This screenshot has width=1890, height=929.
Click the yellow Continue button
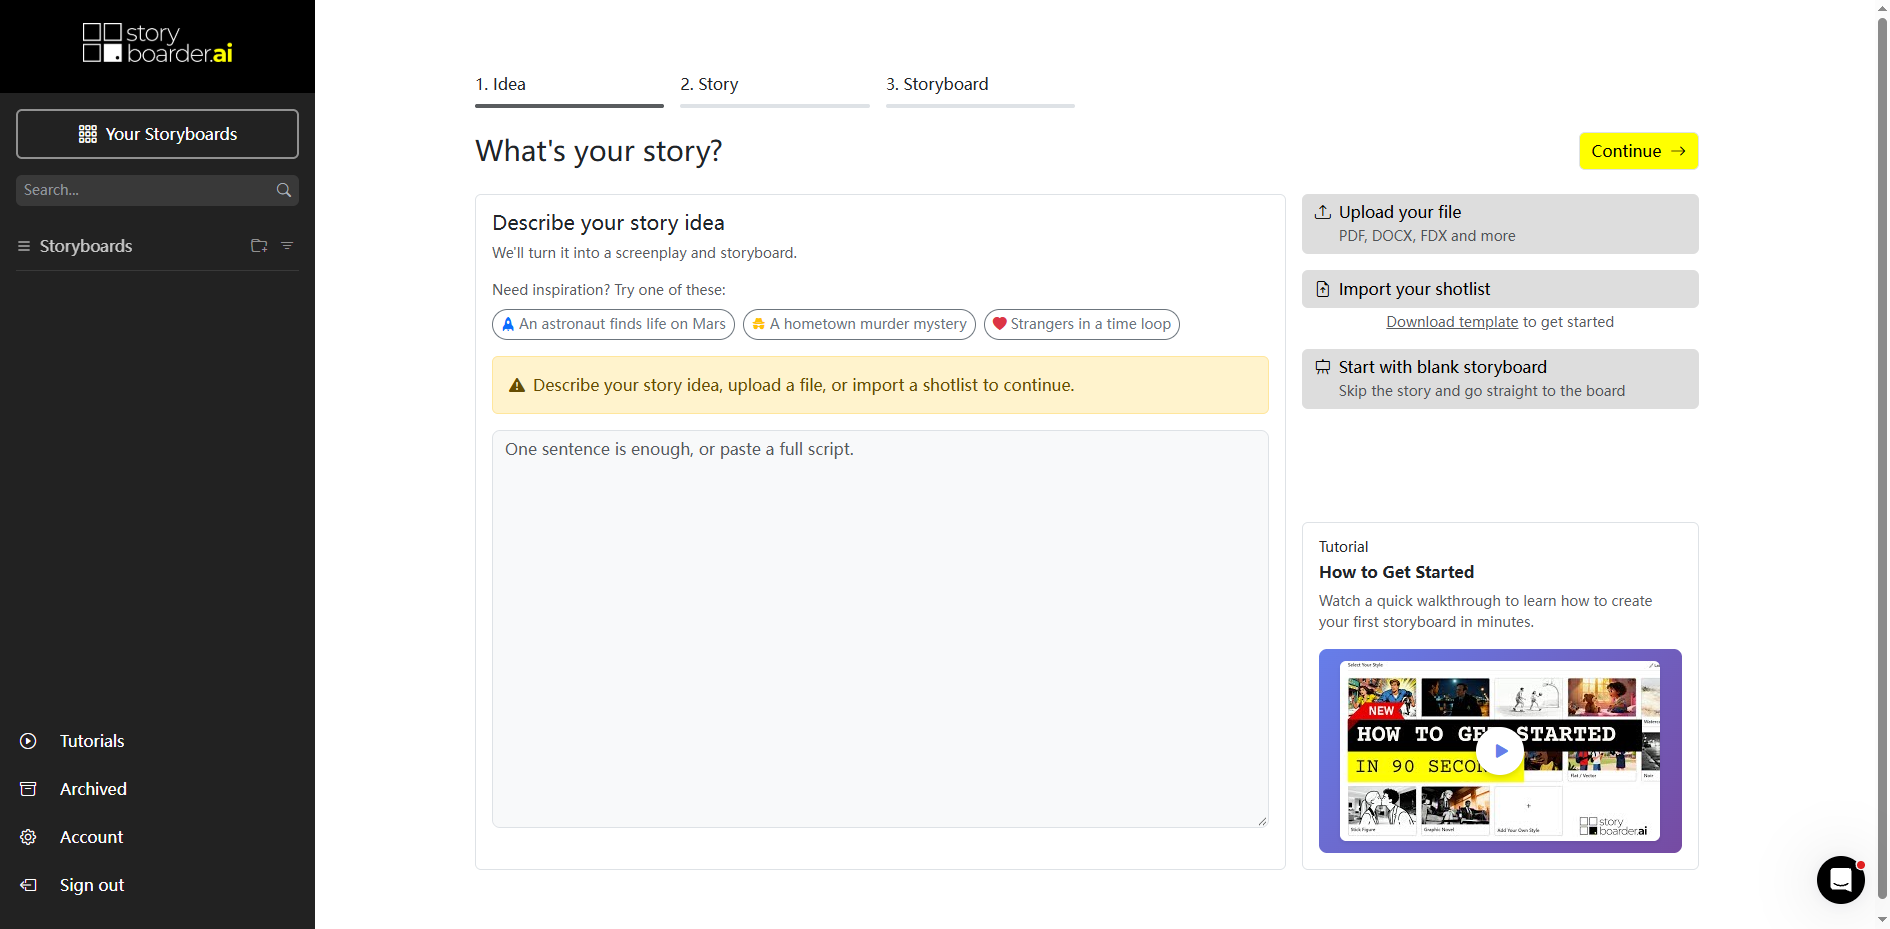click(1638, 151)
